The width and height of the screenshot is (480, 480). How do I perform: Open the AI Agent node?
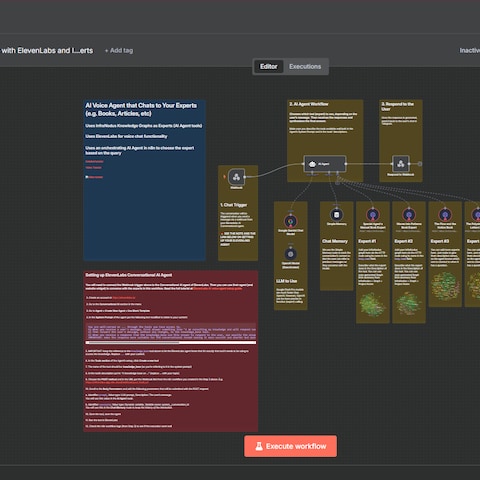click(325, 164)
